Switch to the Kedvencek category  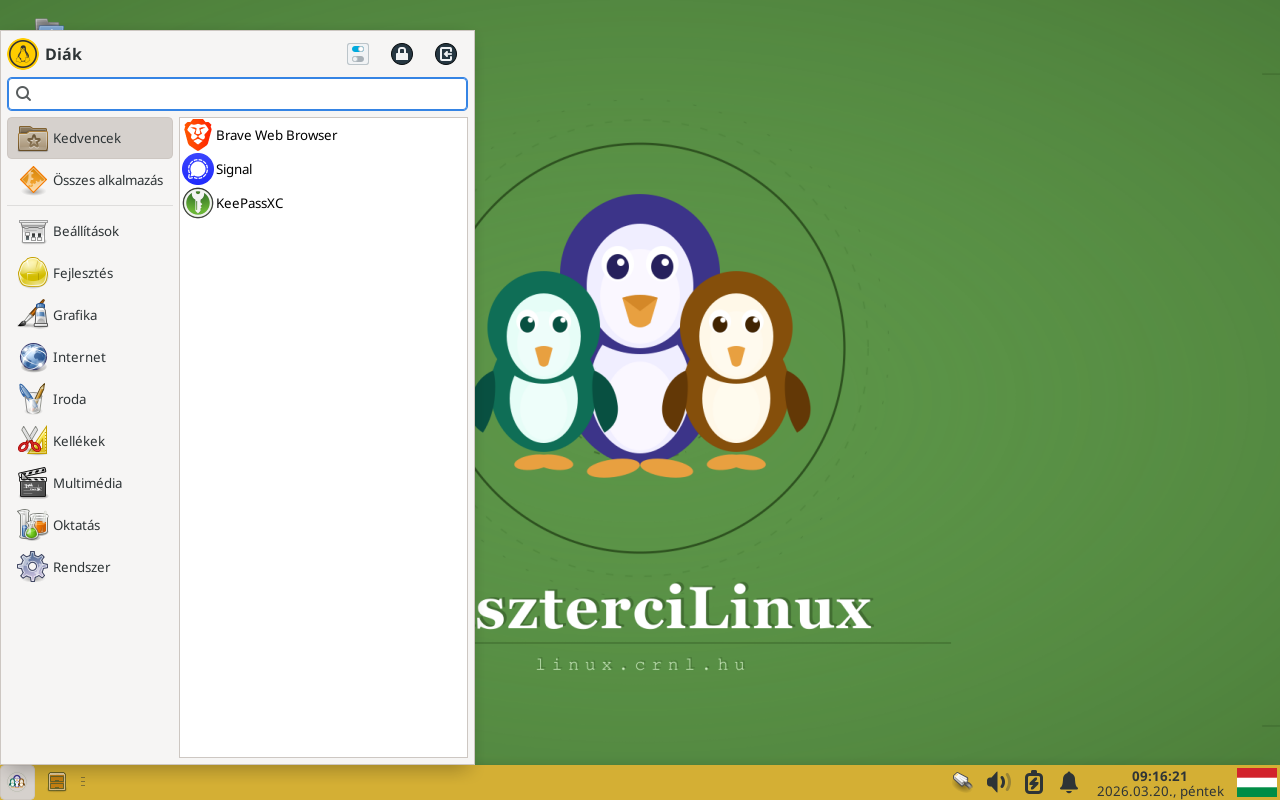tap(89, 138)
